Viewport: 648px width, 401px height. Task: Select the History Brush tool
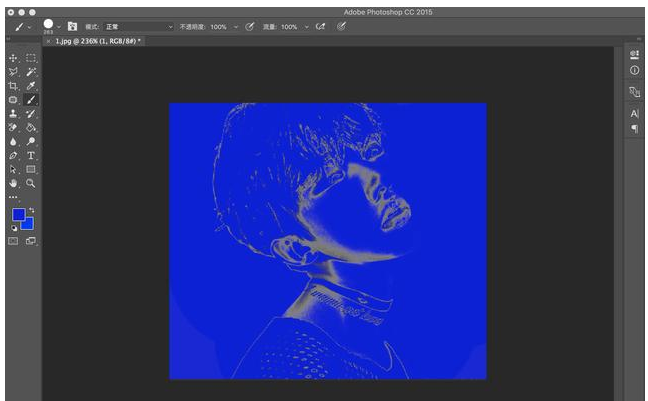pyautogui.click(x=31, y=114)
